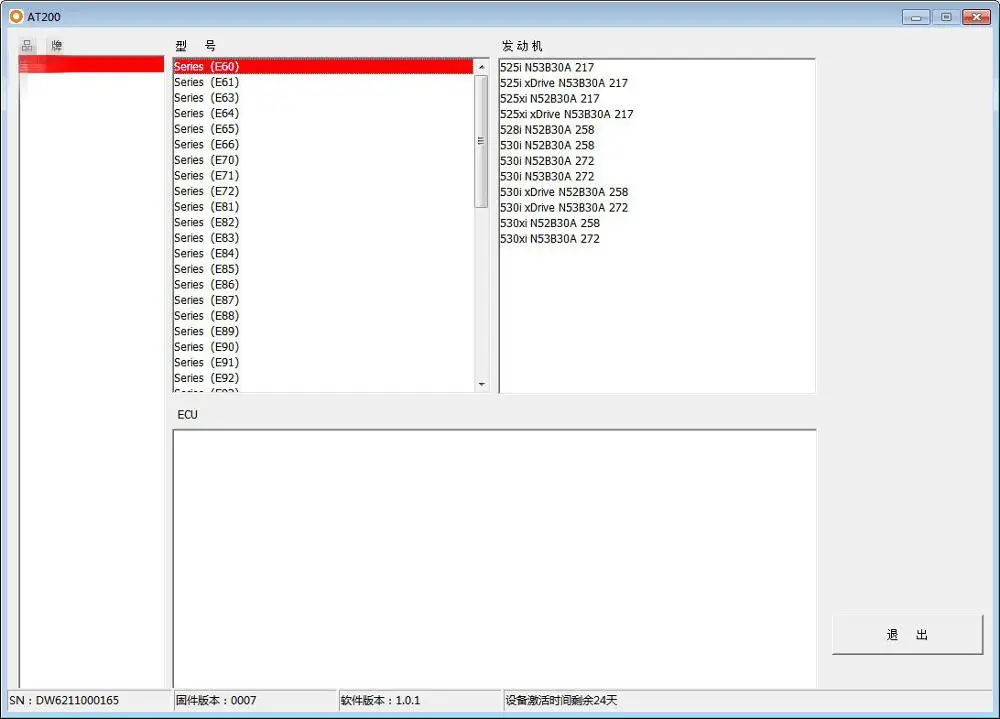
Task: Choose engine 528i N52B30A 258
Action: [547, 129]
